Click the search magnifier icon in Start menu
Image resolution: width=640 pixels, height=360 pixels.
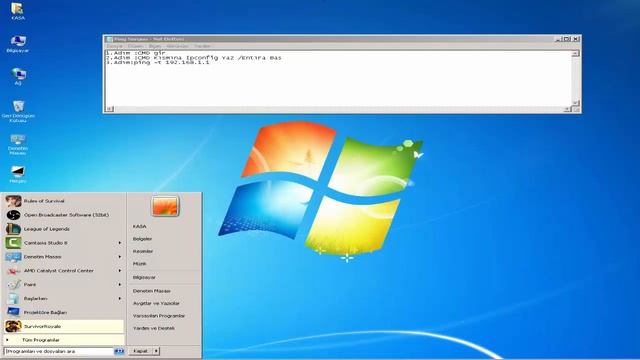[x=119, y=351]
